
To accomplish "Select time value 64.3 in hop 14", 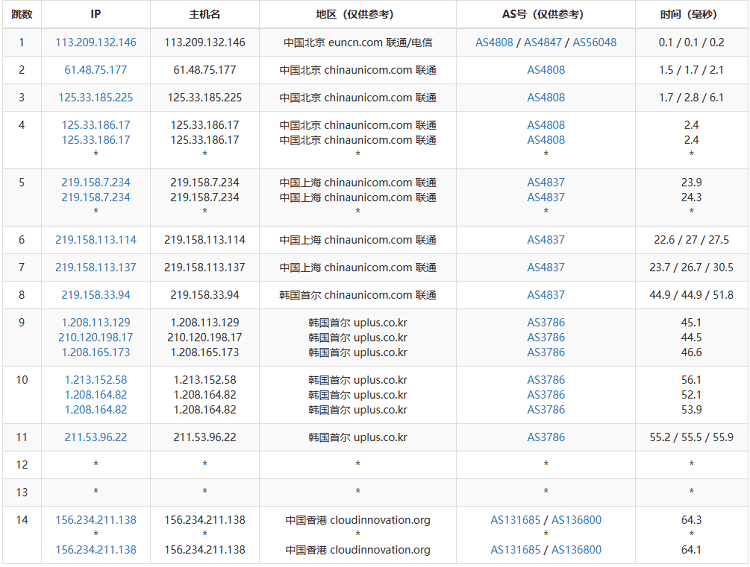I will (692, 520).
